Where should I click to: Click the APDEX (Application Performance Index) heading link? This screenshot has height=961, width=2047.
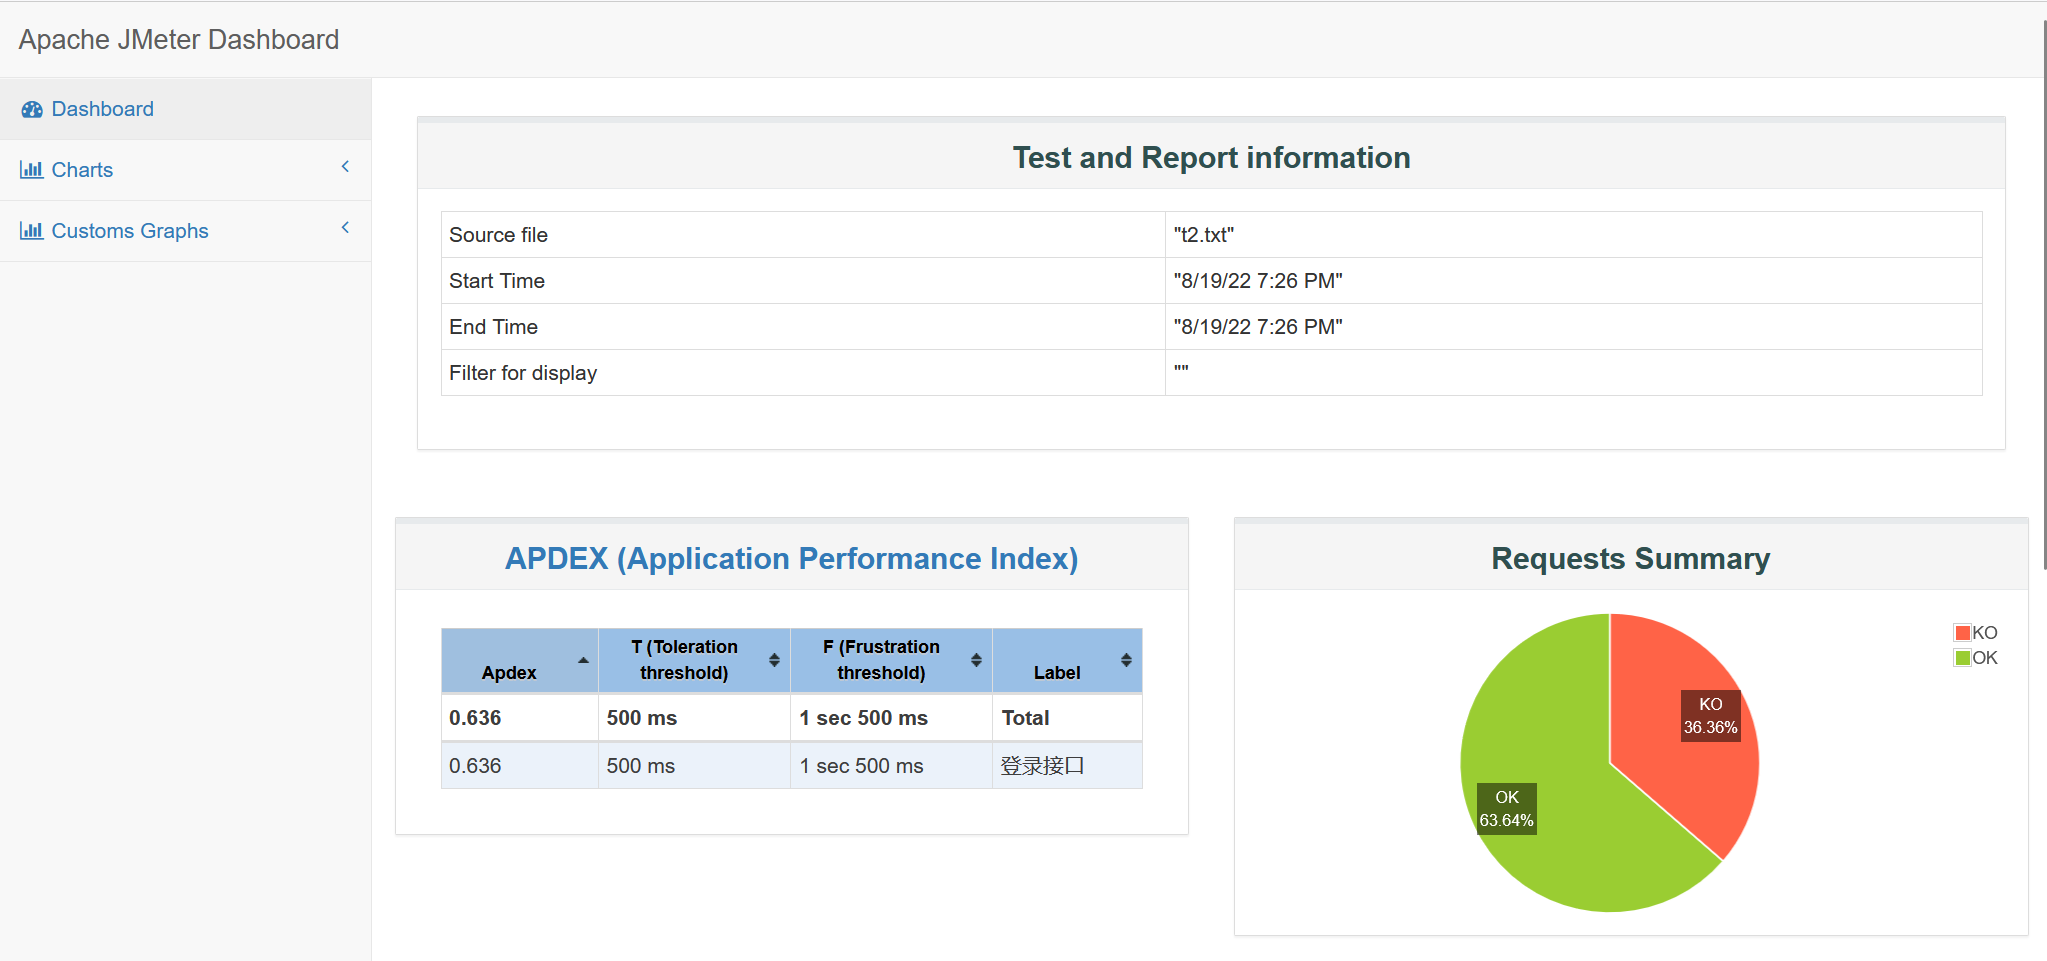(791, 558)
